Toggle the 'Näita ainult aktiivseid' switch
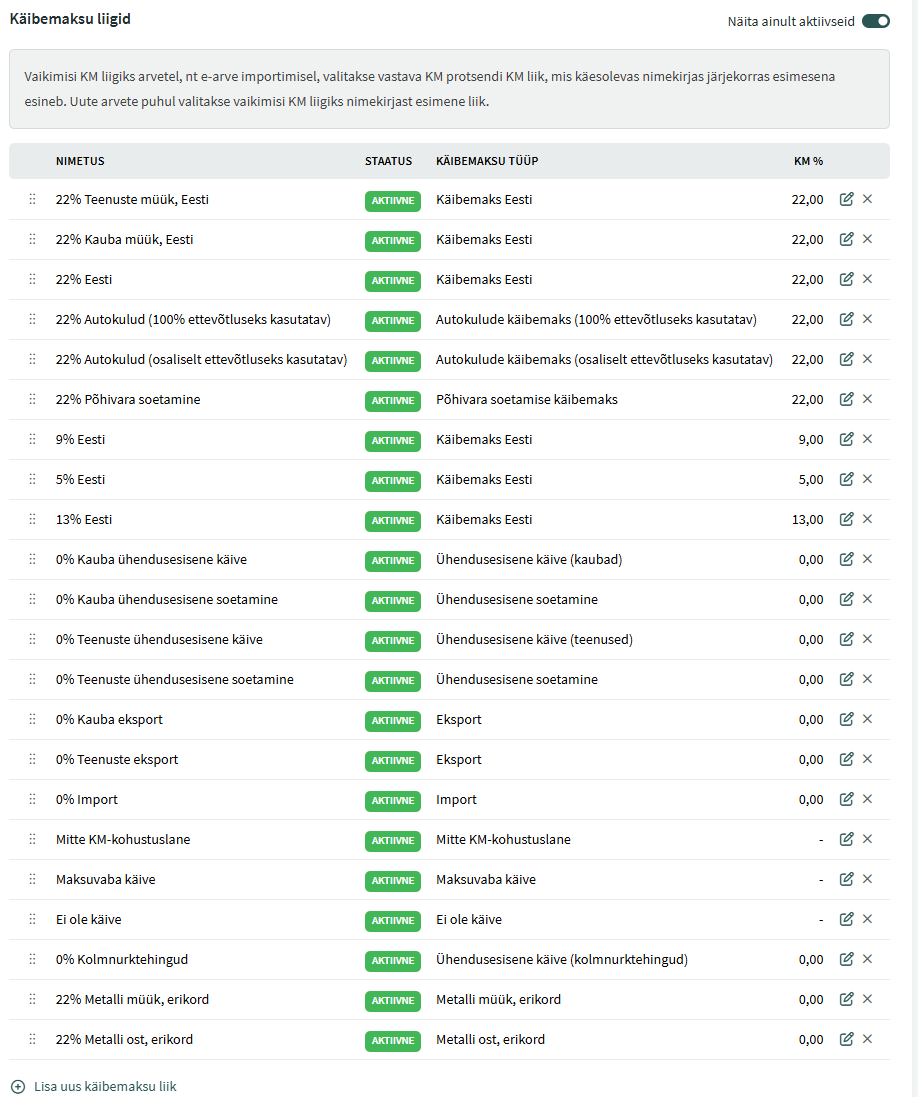The image size is (918, 1097). [875, 21]
